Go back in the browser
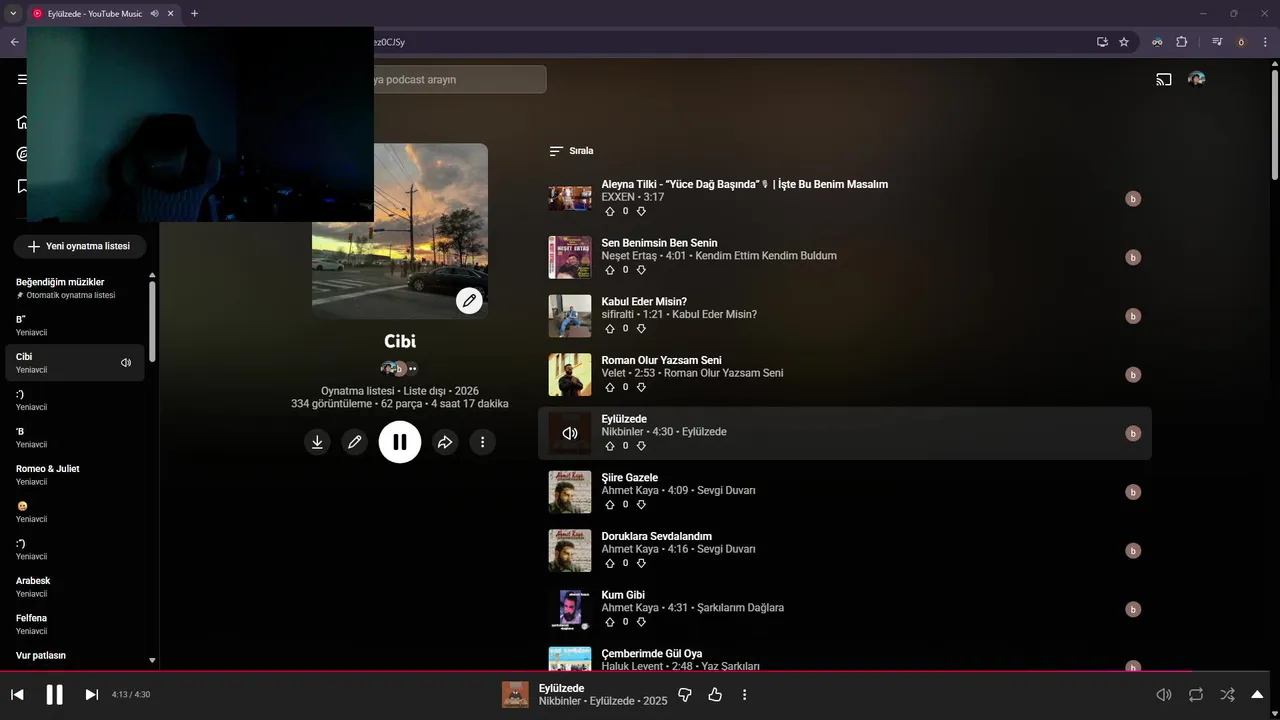The height and width of the screenshot is (720, 1280). pyautogui.click(x=14, y=42)
